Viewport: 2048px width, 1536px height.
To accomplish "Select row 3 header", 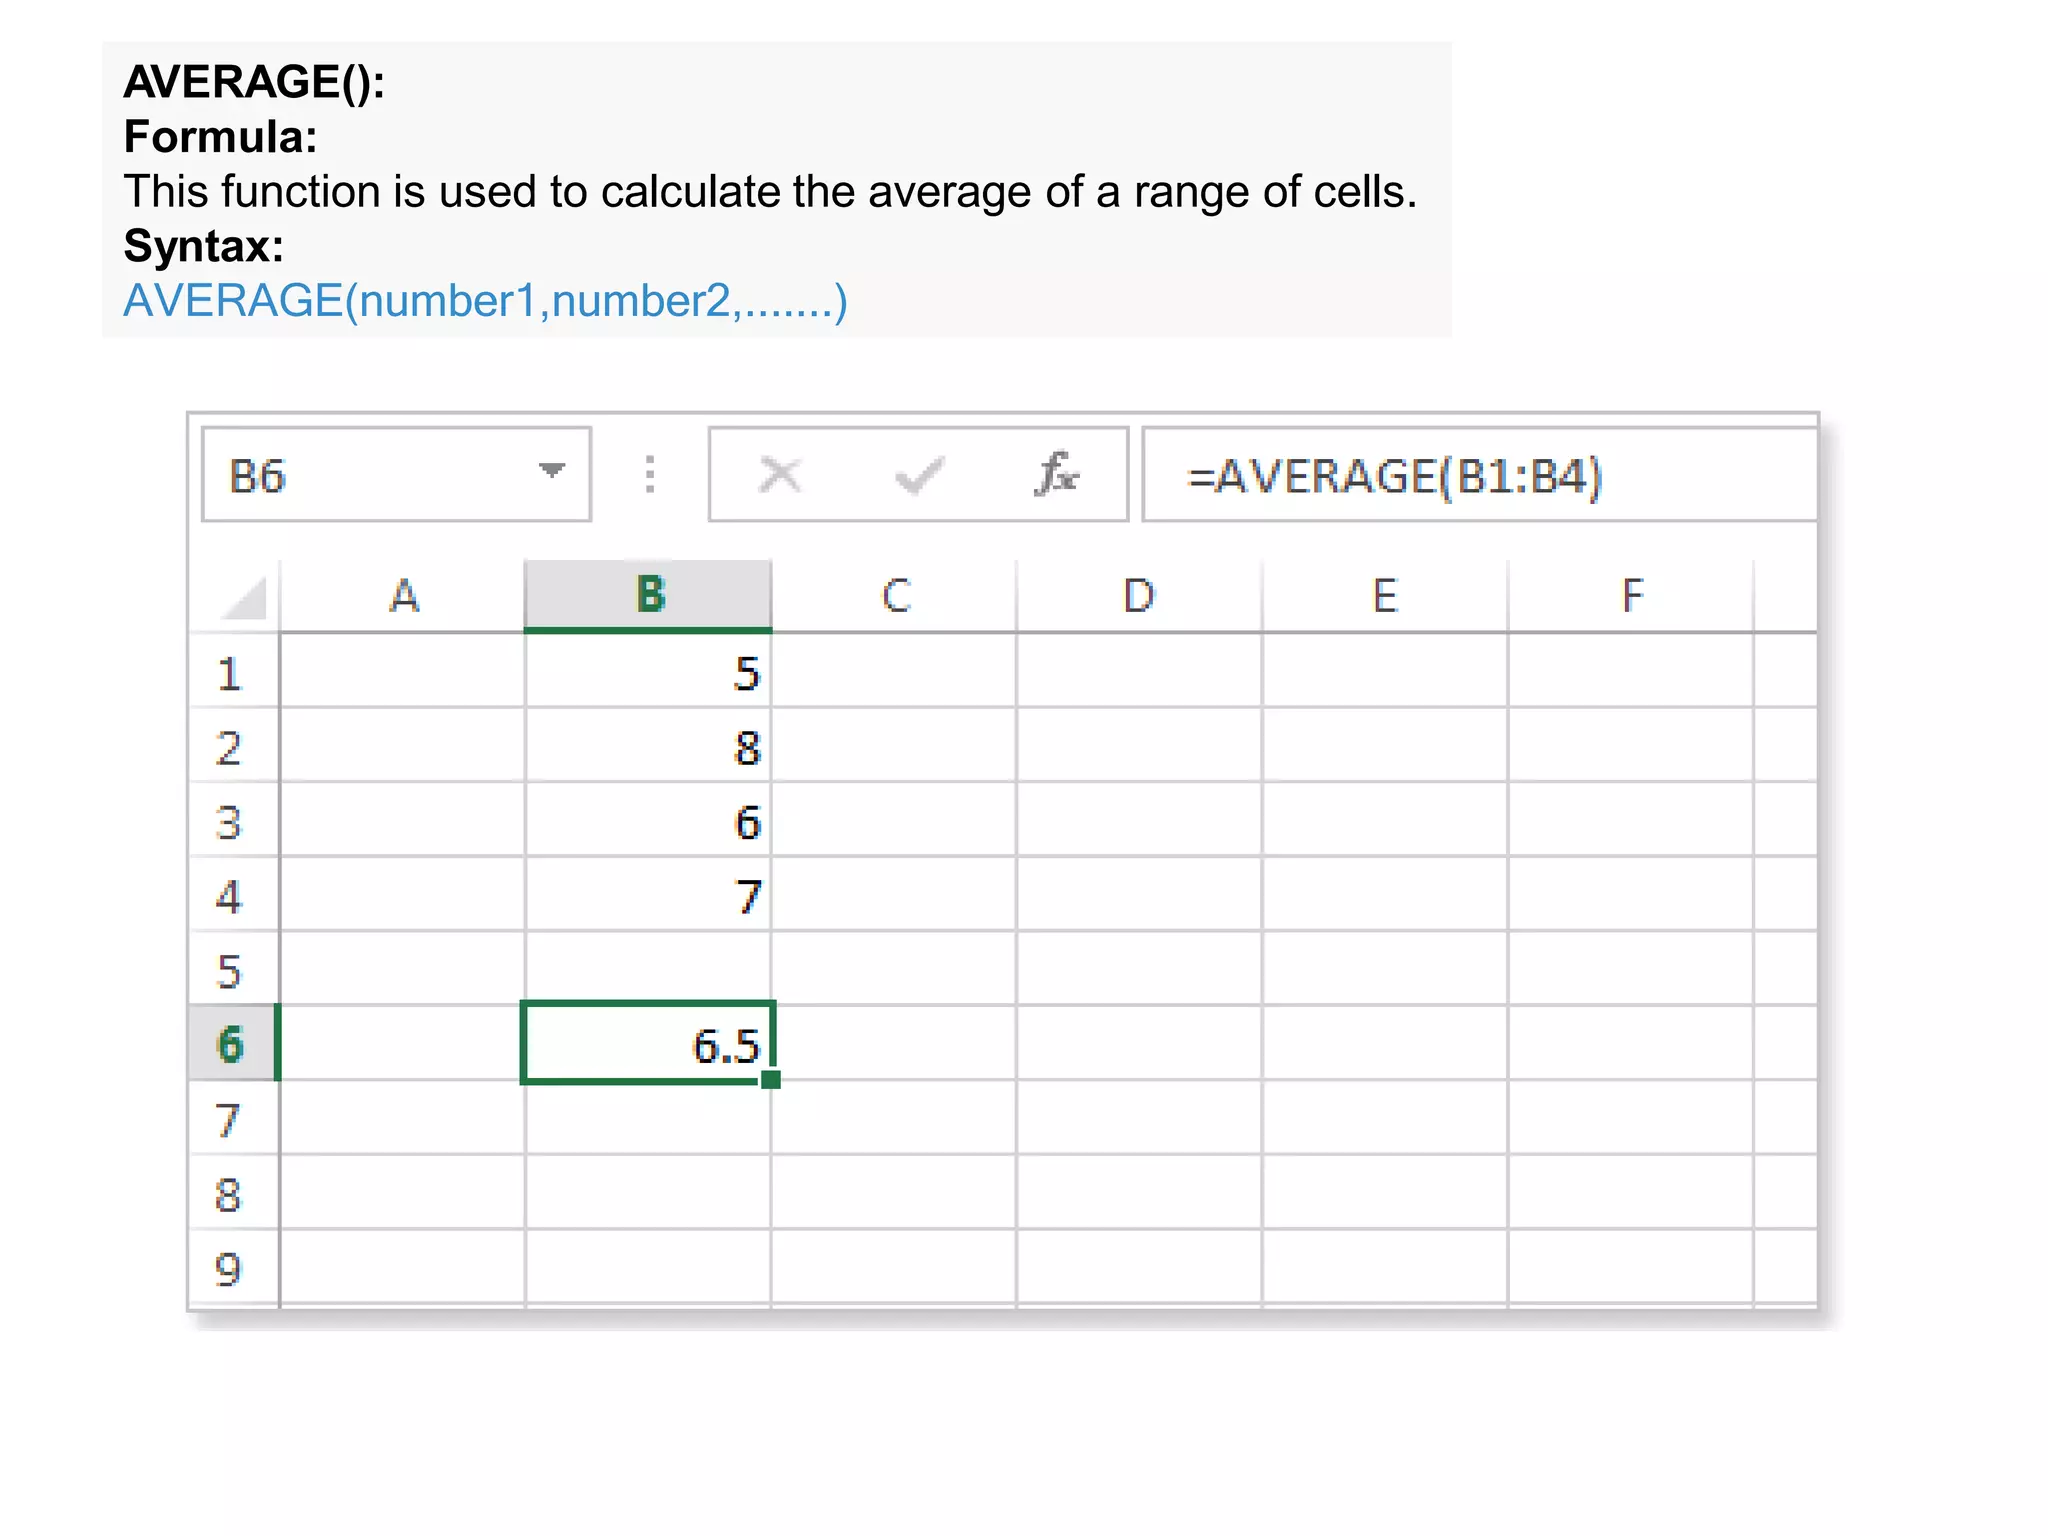I will coord(234,820).
